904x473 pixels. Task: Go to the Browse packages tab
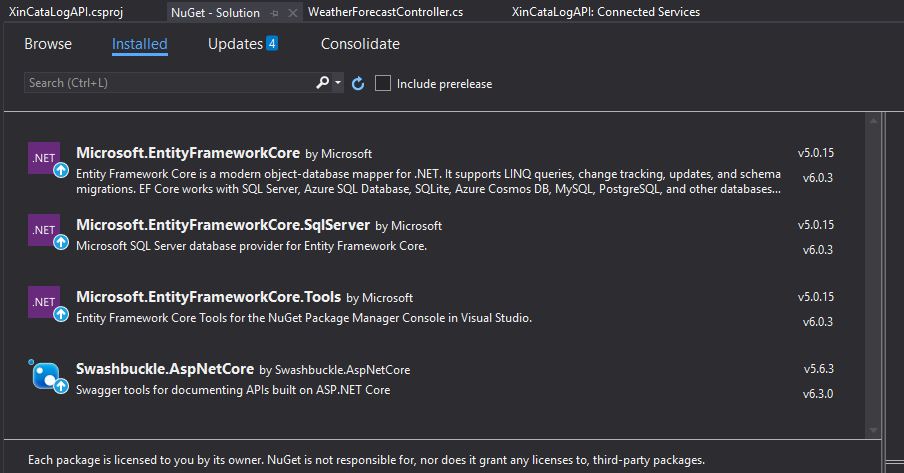point(48,44)
